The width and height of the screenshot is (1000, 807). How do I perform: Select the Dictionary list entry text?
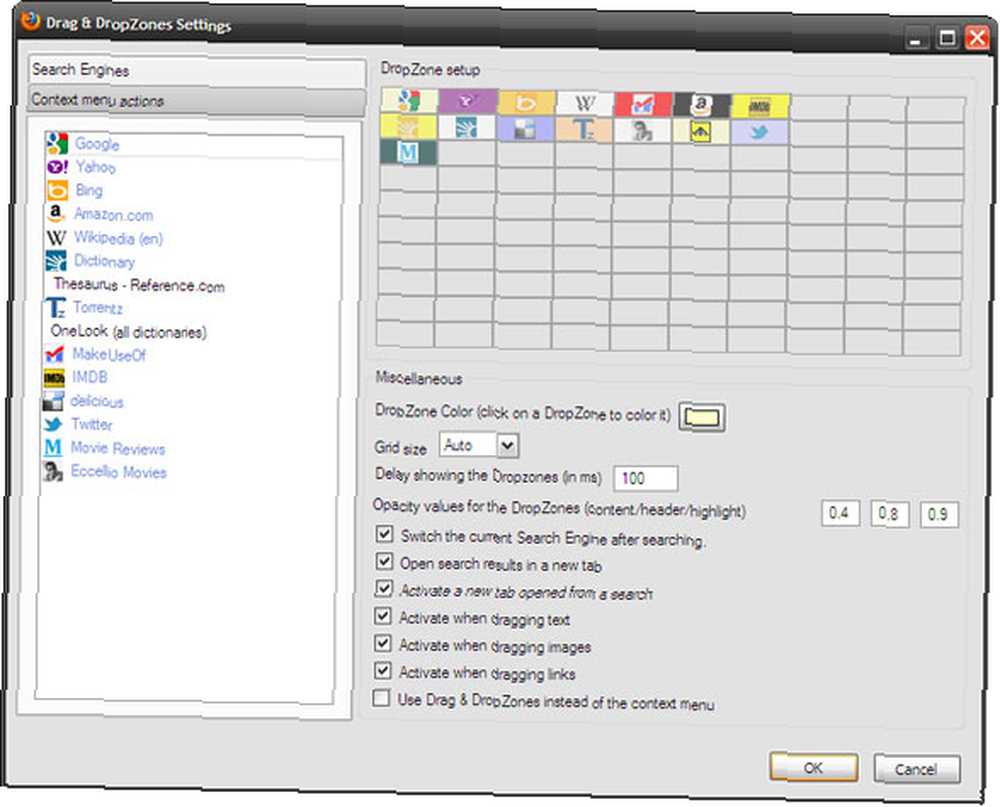(105, 262)
